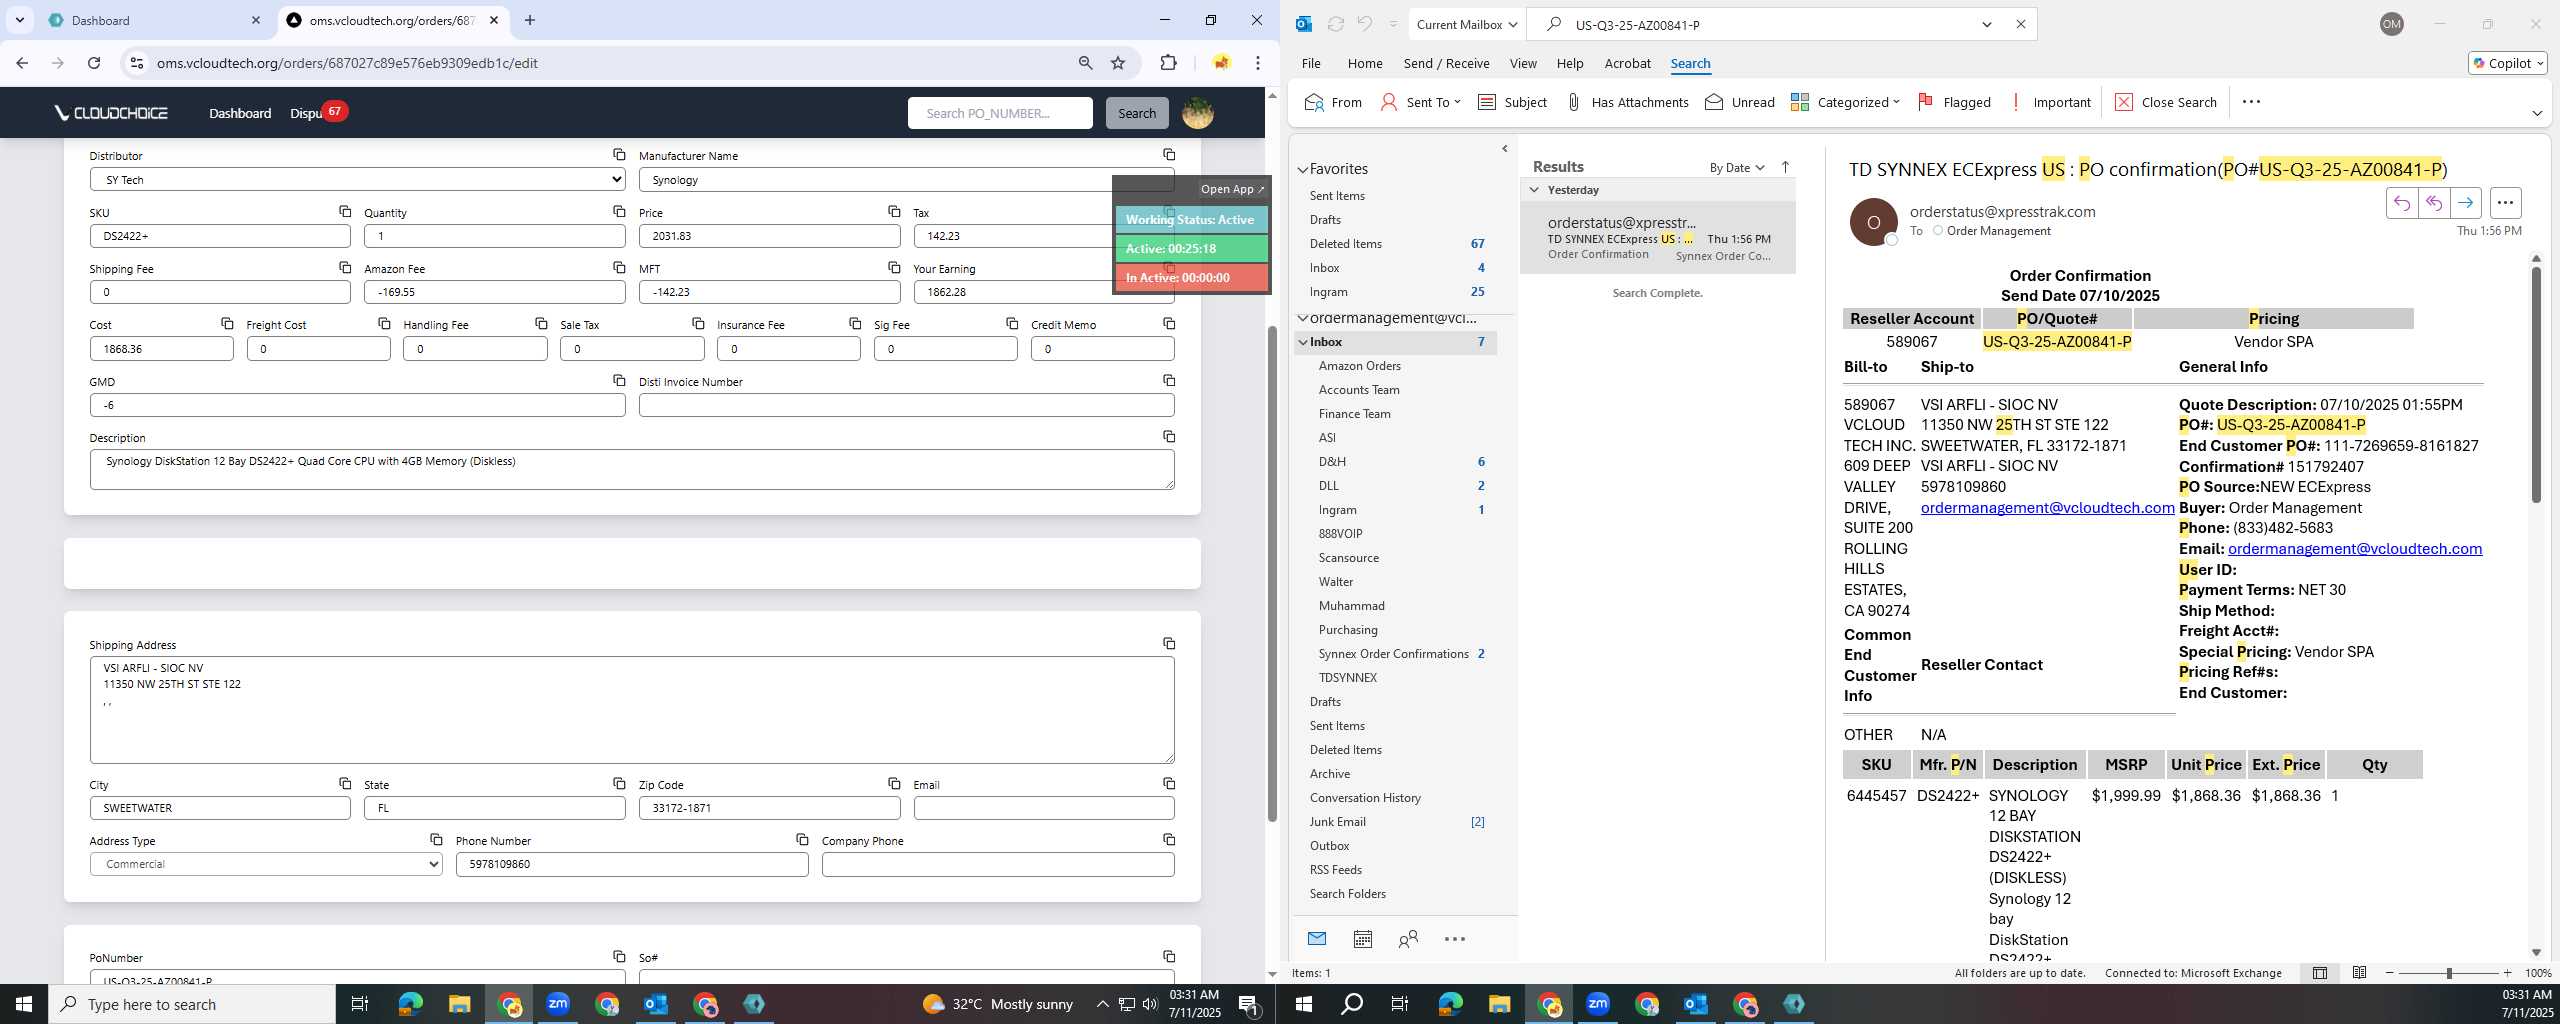Image resolution: width=2560 pixels, height=1024 pixels.
Task: Filter search by Flagged
Action: [x=1953, y=102]
